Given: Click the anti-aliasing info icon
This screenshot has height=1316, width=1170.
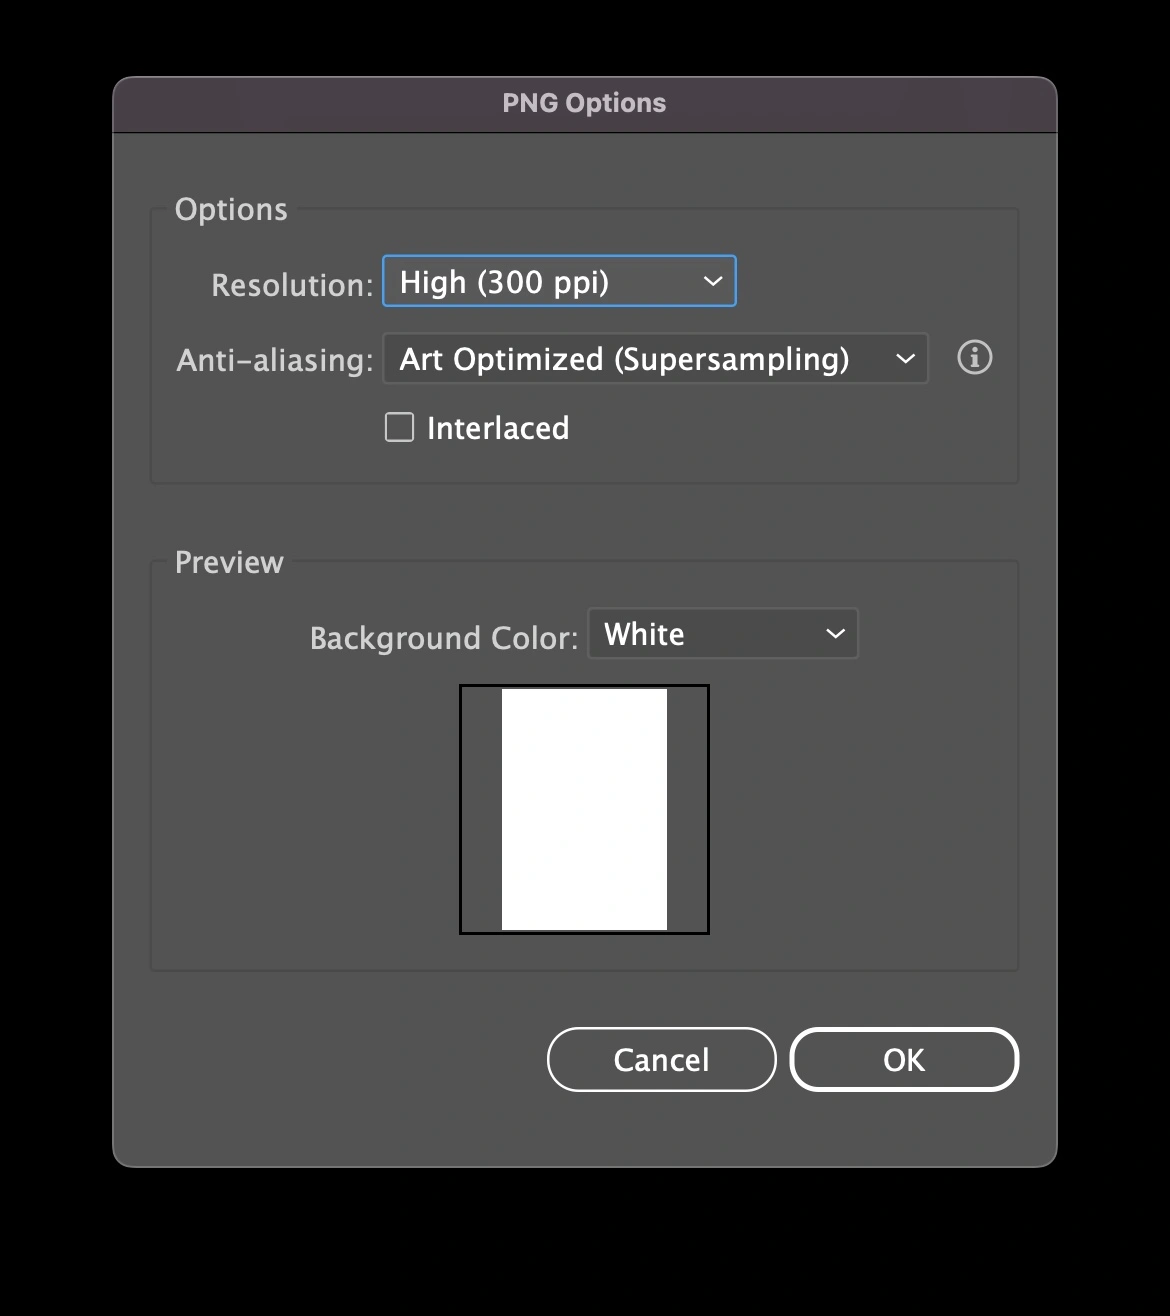Looking at the screenshot, I should pyautogui.click(x=974, y=358).
